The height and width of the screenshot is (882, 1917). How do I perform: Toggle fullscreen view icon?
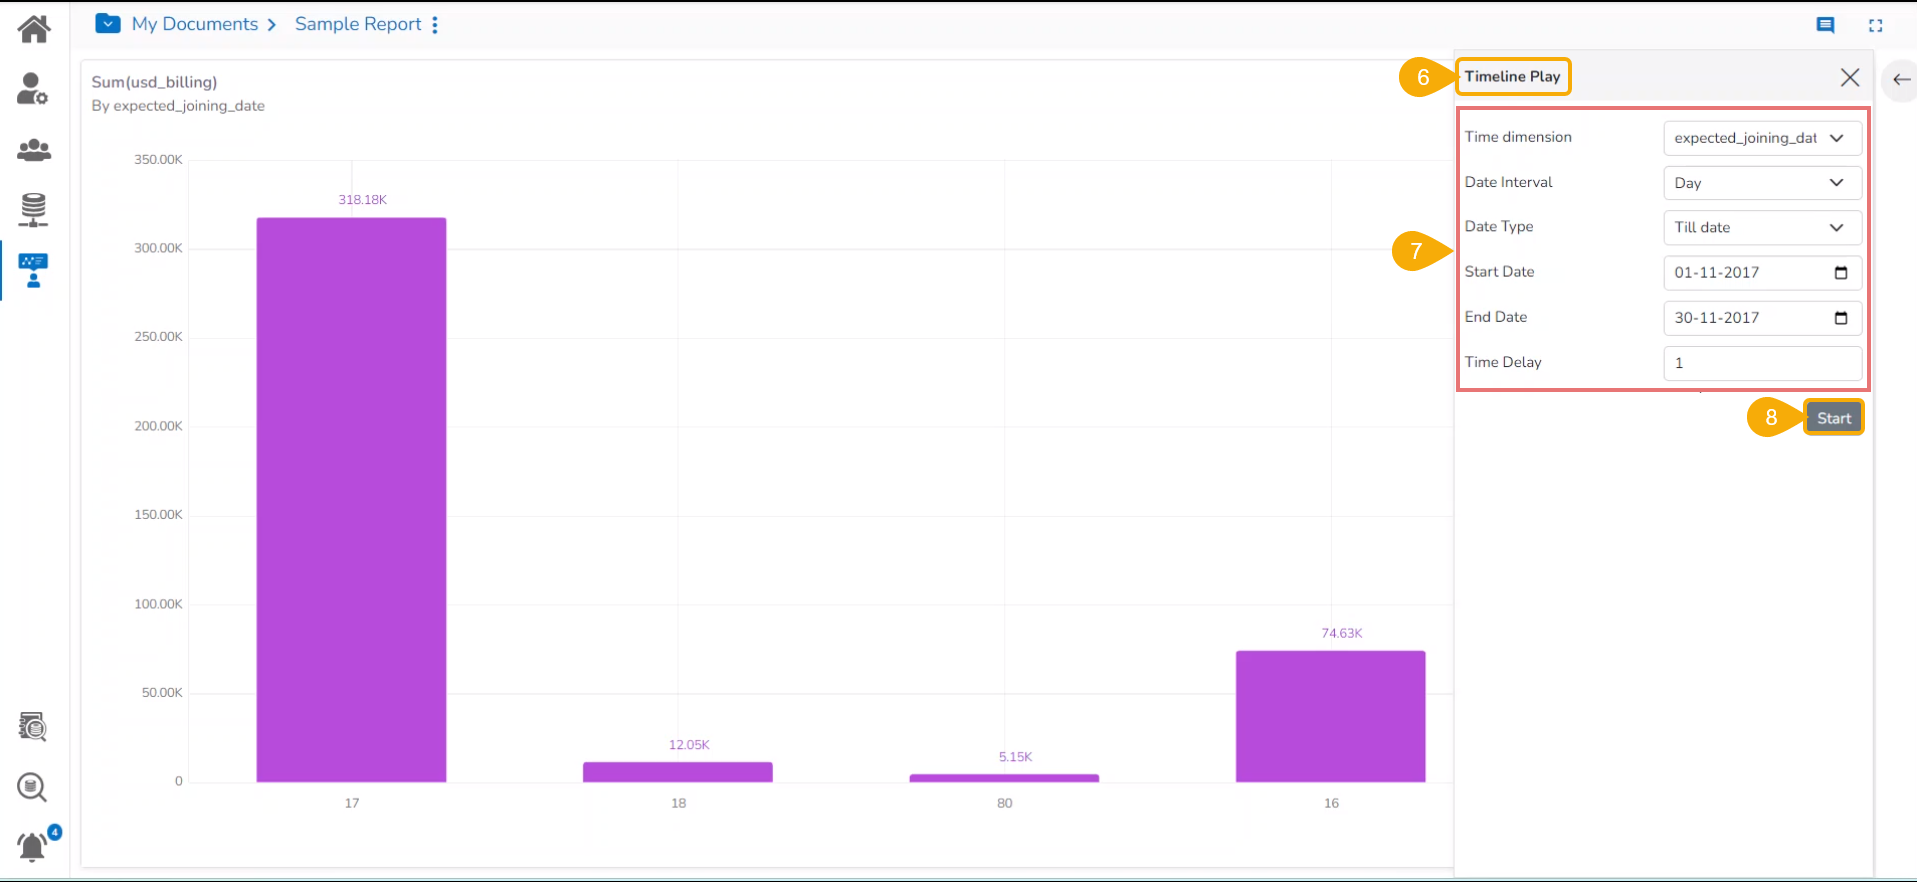point(1876,26)
